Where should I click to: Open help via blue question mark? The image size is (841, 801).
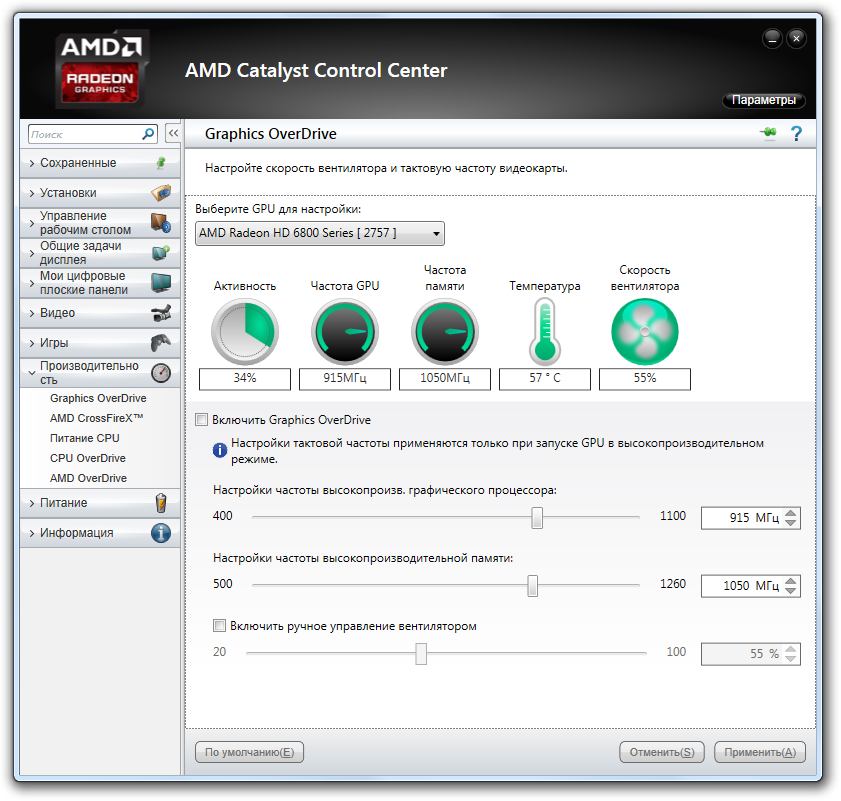tap(796, 133)
